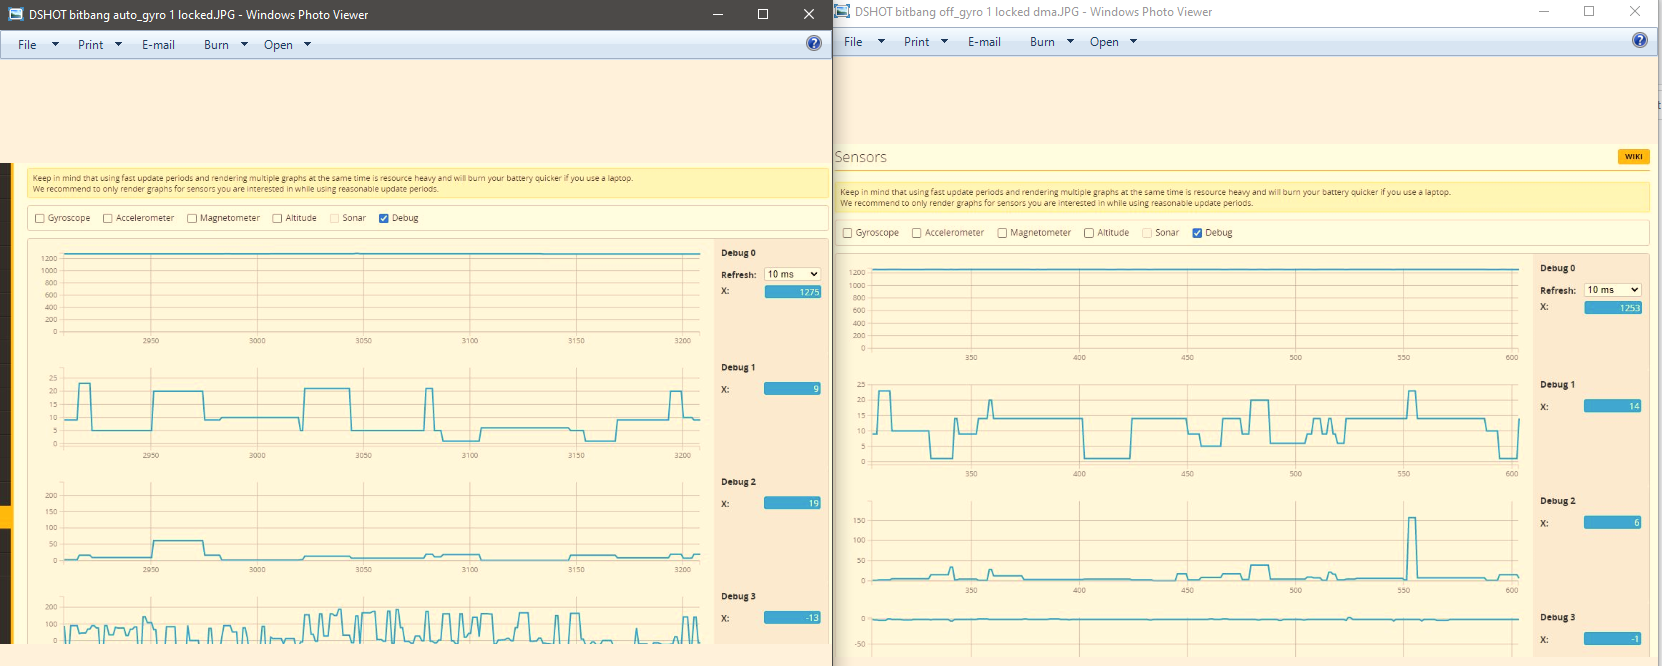Image resolution: width=1662 pixels, height=666 pixels.
Task: Toggle Sonar checkbox in right image
Action: pos(1147,233)
